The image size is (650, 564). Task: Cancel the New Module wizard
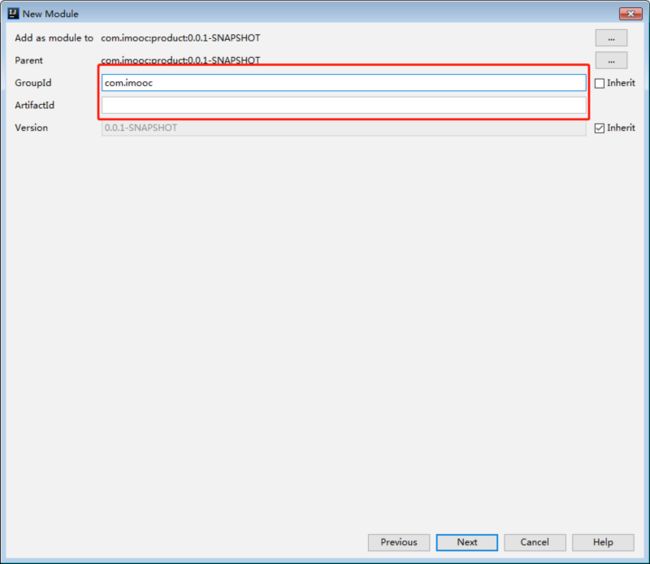coord(535,542)
